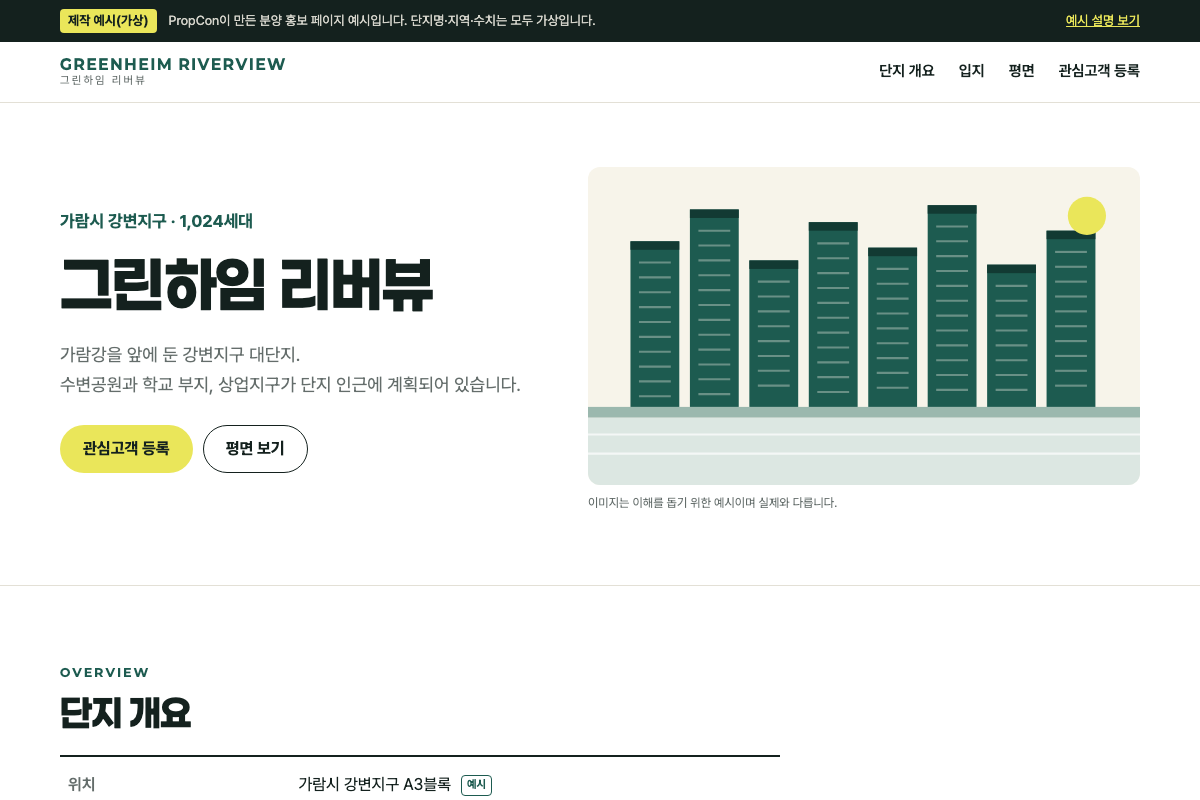Screen dimensions: 1200x800
Task: Go to 단지 개요 in navigation
Action: coord(906,70)
